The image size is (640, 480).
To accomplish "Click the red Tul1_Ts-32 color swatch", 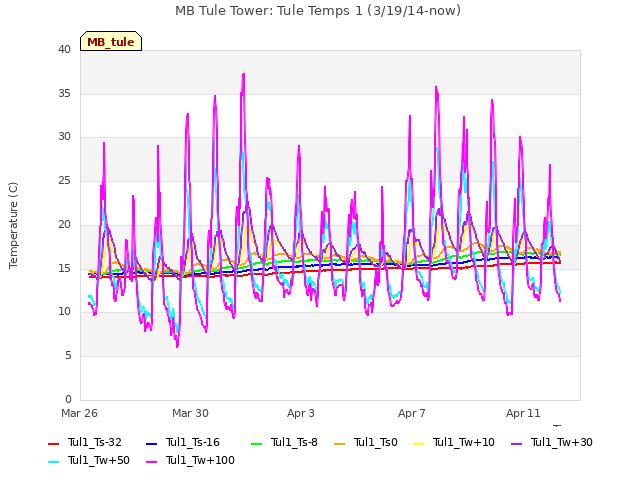I will click(x=53, y=444).
